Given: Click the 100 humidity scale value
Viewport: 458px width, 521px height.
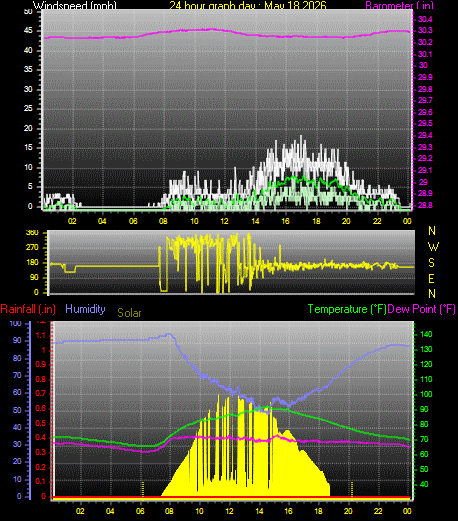Looking at the screenshot, I should (x=15, y=323).
